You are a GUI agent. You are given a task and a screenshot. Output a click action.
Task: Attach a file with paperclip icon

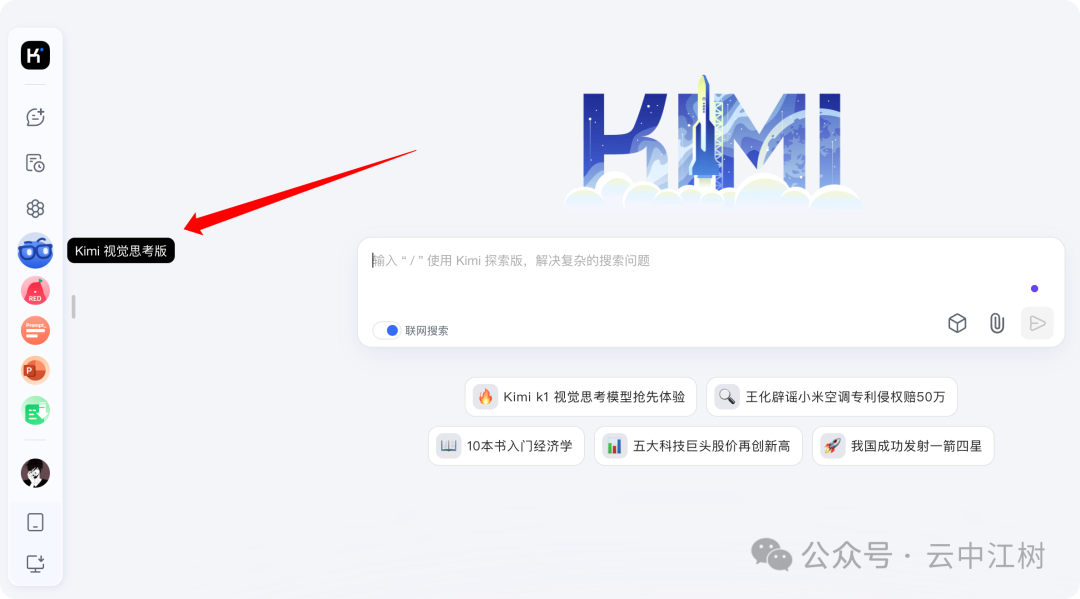997,323
